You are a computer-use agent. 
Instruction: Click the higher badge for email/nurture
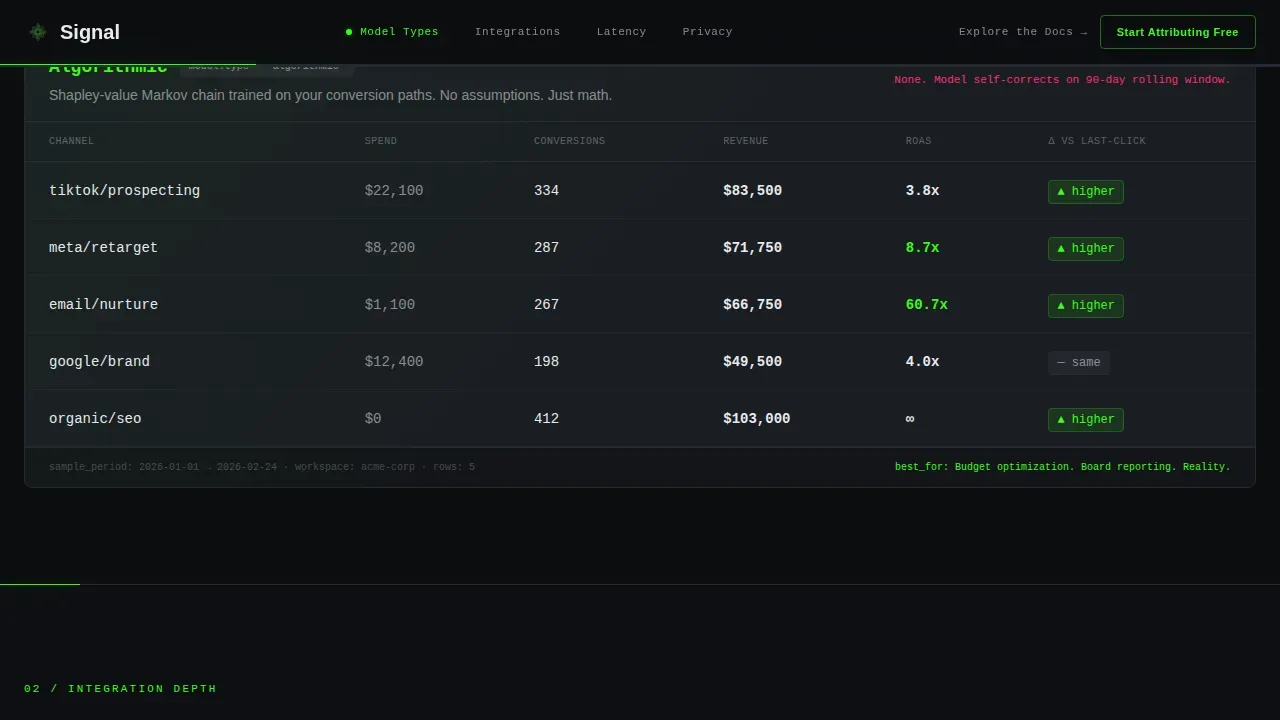(x=1085, y=305)
